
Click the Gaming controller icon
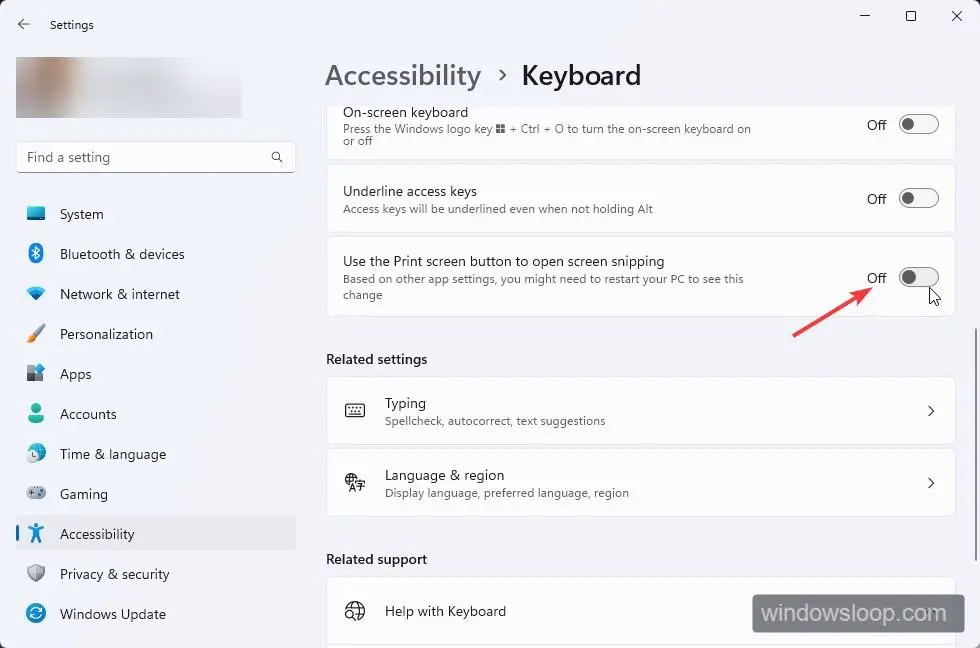(36, 493)
